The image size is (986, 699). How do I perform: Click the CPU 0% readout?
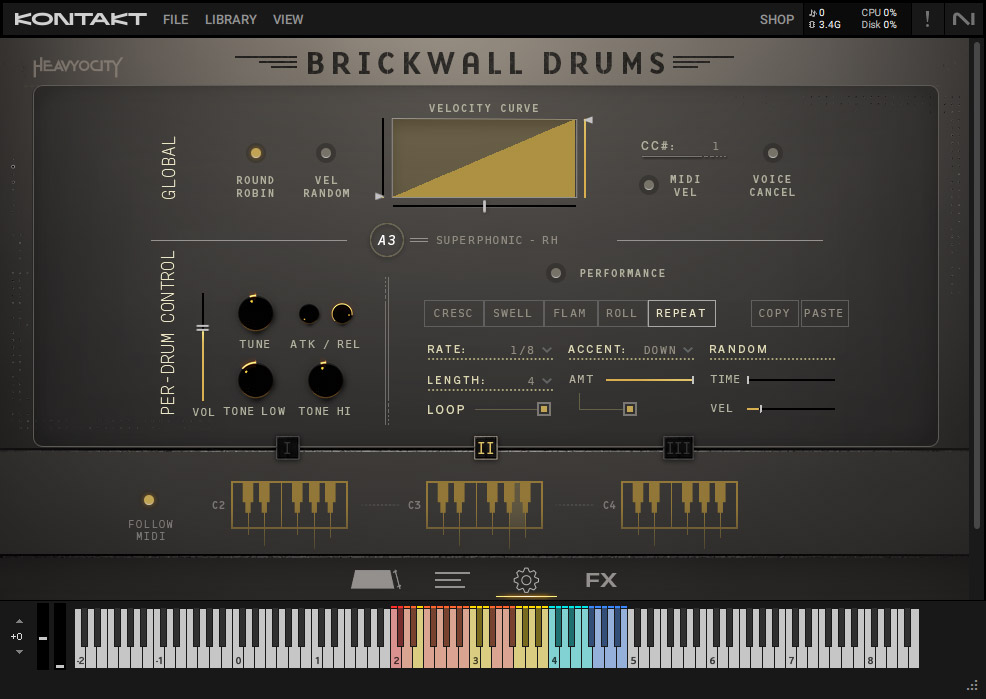878,13
